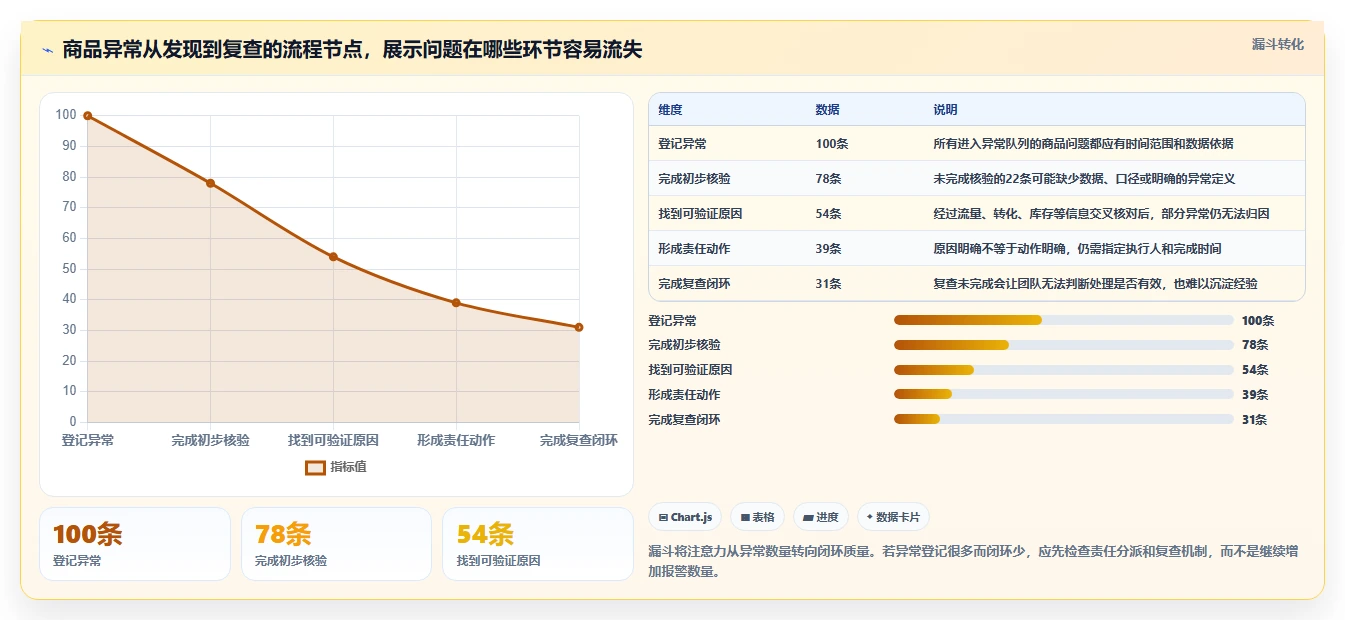The height and width of the screenshot is (620, 1345).
Task: Click the 形成责任动作 progress label
Action: point(684,395)
